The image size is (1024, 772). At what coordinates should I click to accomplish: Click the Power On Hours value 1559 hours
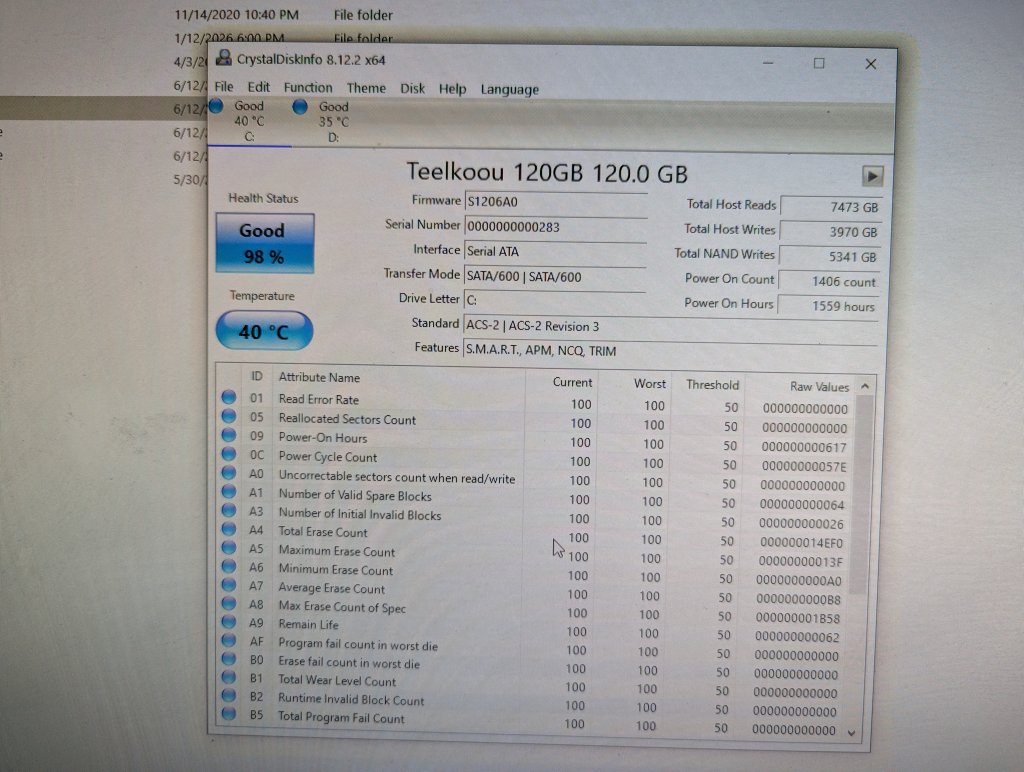(827, 306)
